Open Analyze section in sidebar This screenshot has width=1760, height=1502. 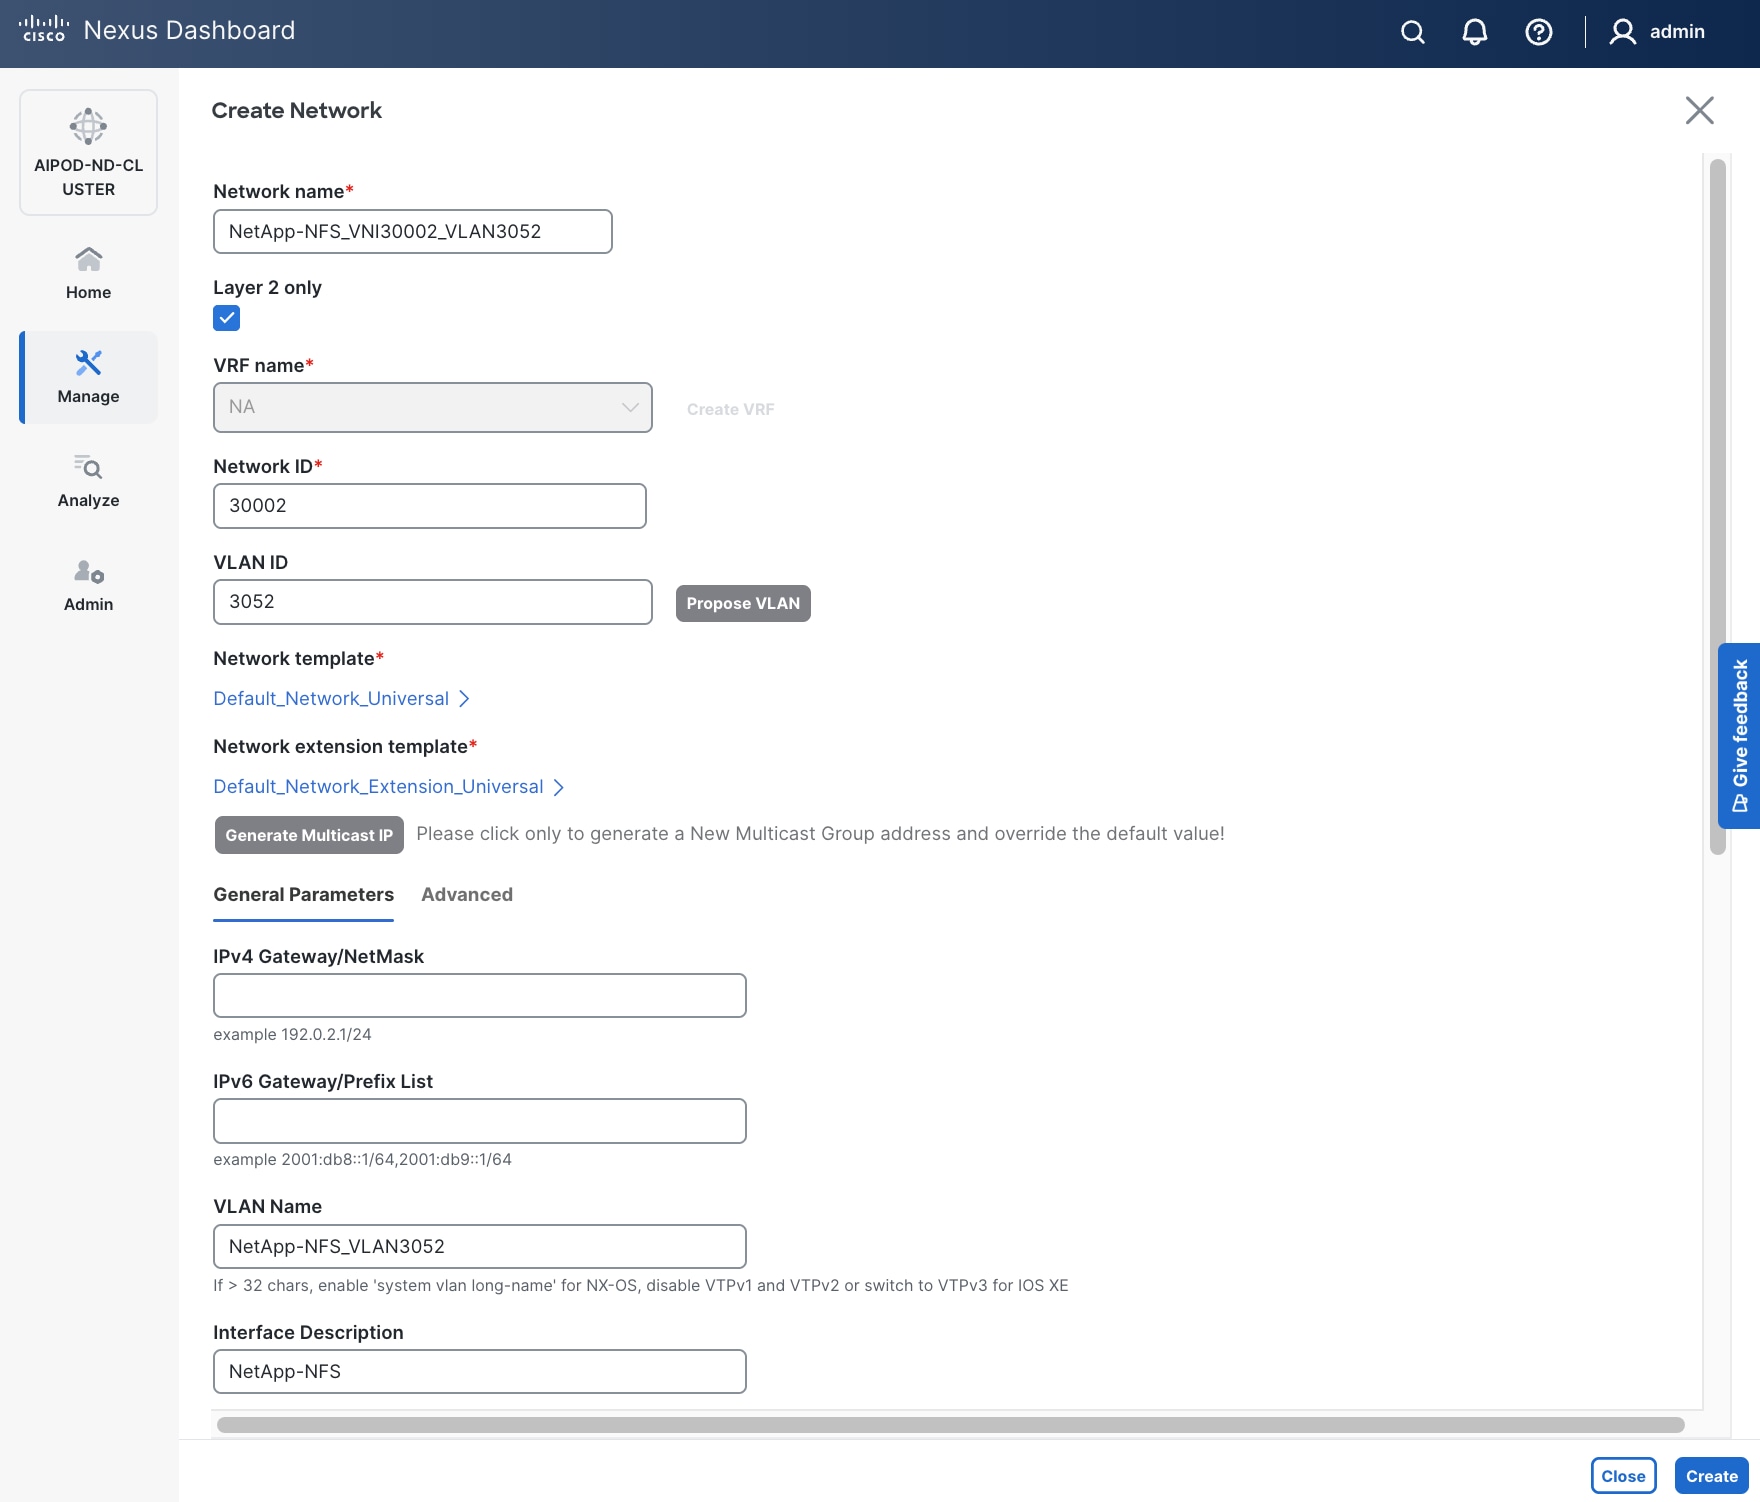pos(88,481)
